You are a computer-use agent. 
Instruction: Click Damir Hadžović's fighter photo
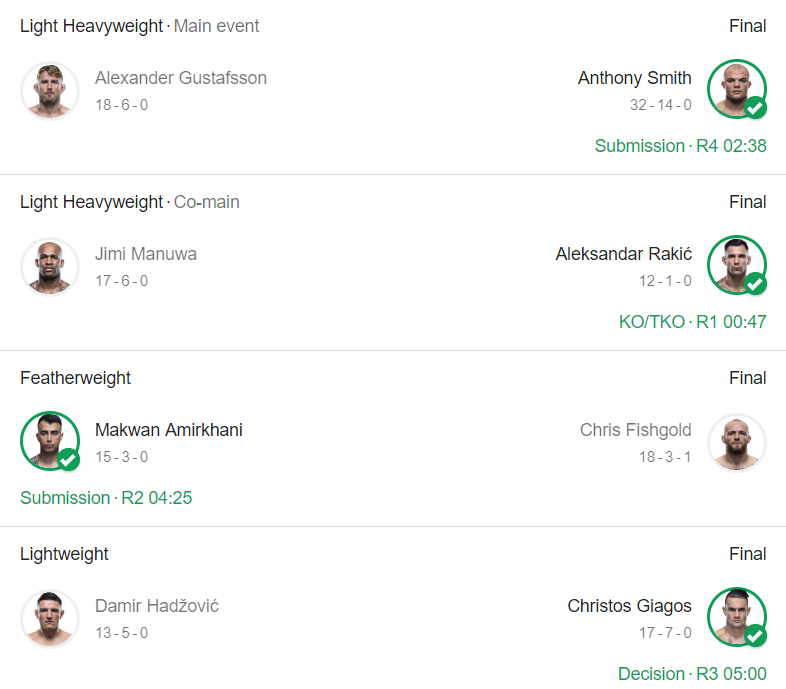[50, 619]
